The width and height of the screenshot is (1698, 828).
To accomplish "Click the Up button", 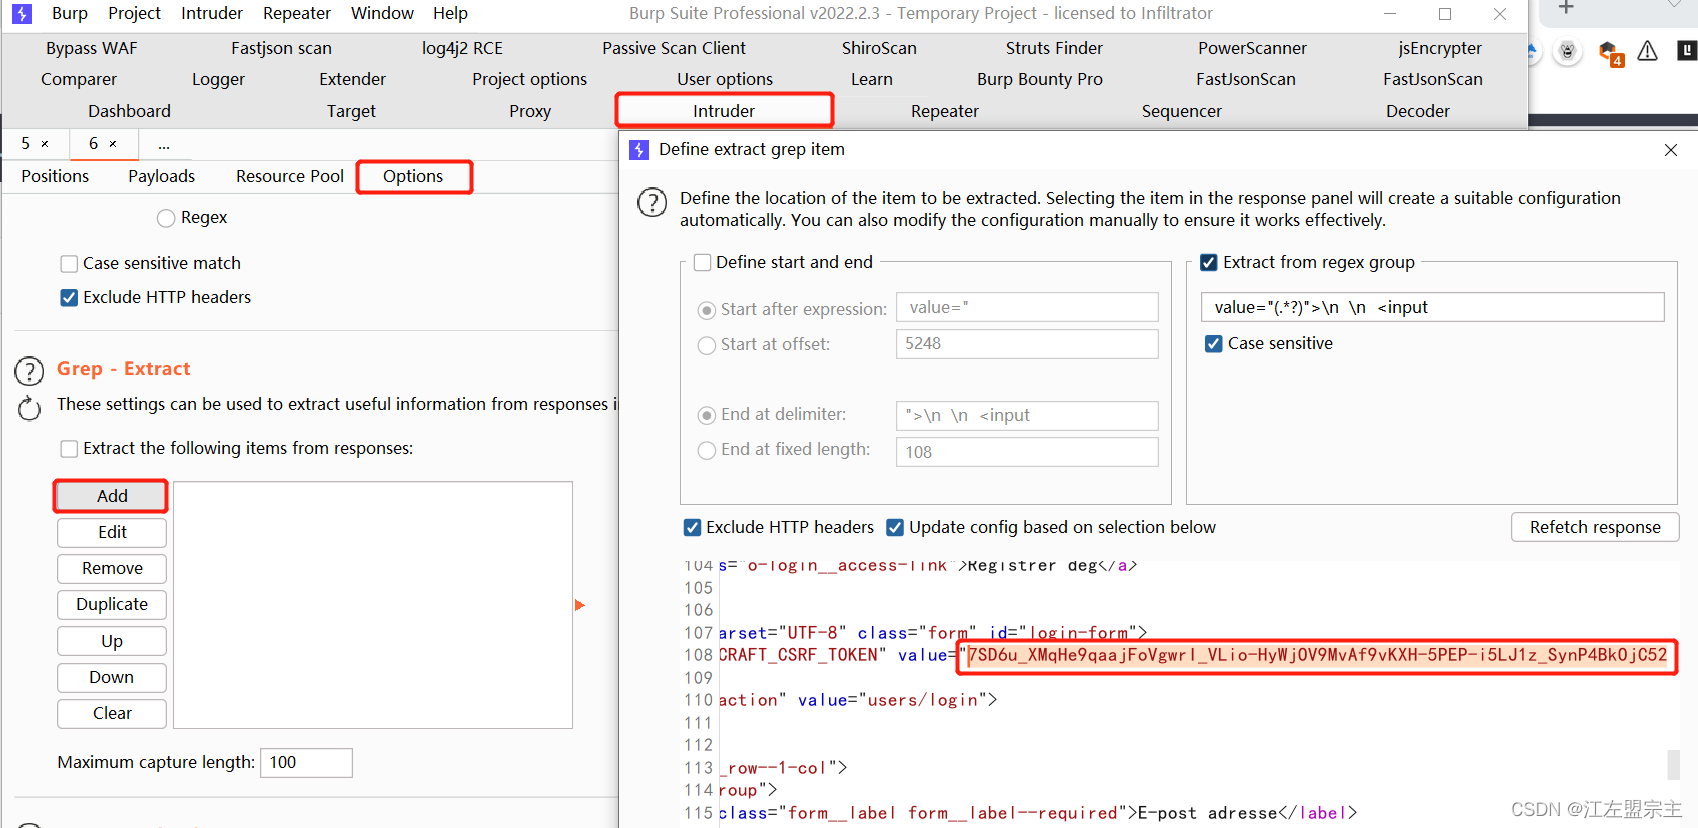I will pos(112,641).
